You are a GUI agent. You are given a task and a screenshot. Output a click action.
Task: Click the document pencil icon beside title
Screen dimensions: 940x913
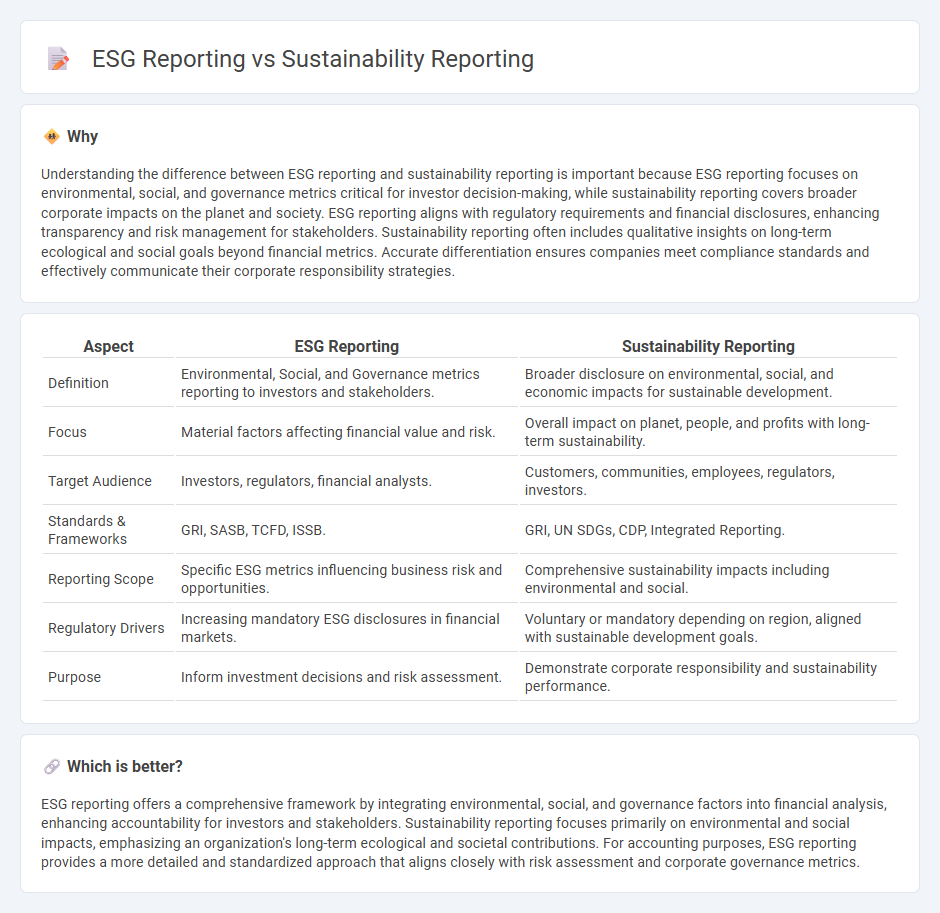[58, 59]
